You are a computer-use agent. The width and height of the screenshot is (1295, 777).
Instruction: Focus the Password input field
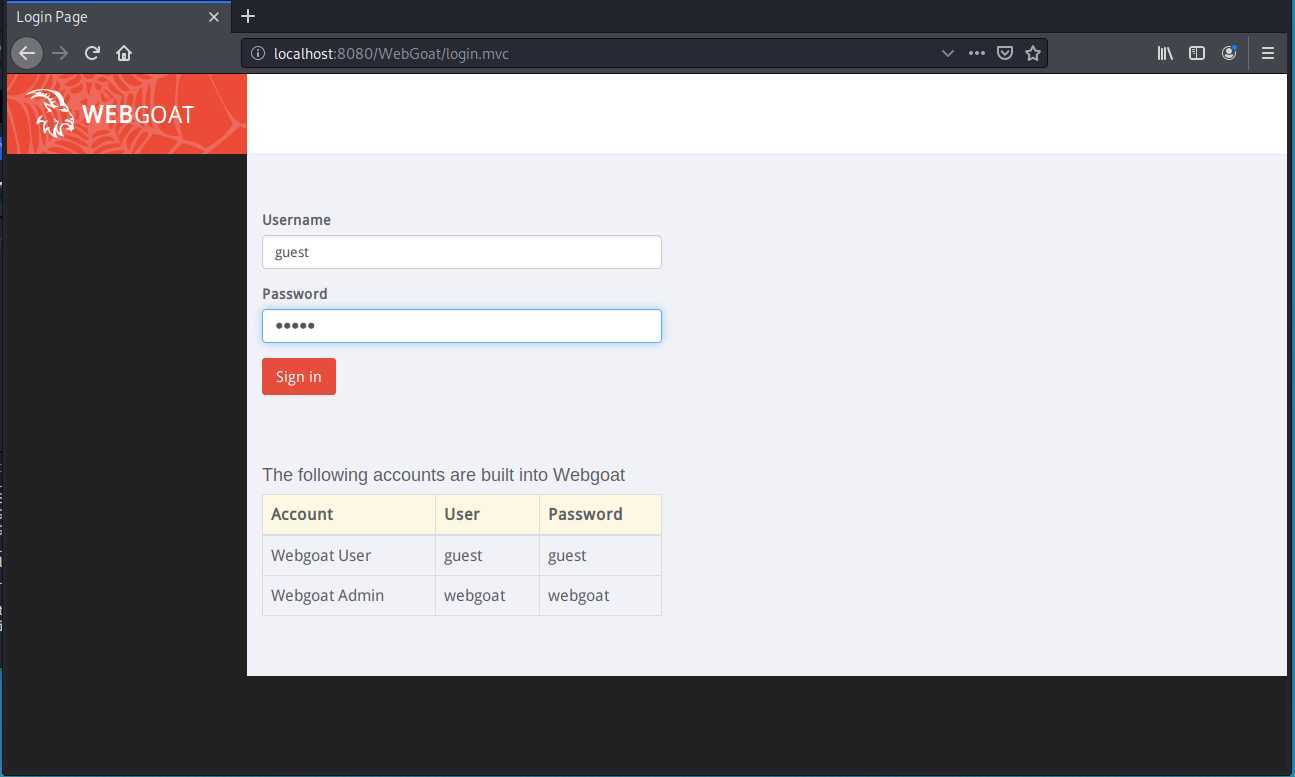pyautogui.click(x=461, y=326)
